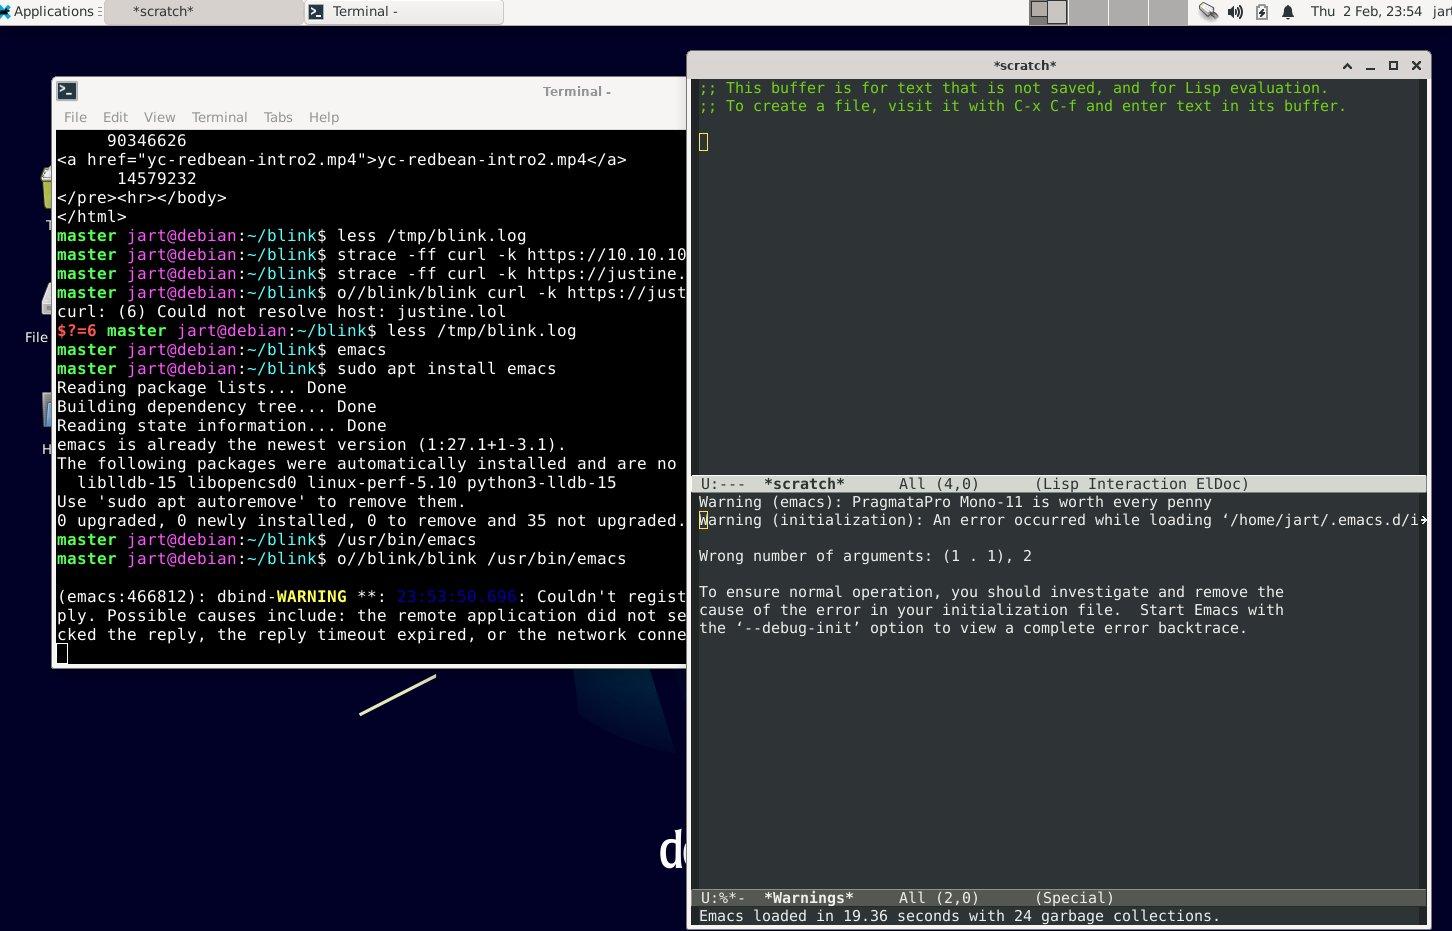The image size is (1452, 931).
Task: Open the battery power manager icon
Action: tap(1261, 12)
